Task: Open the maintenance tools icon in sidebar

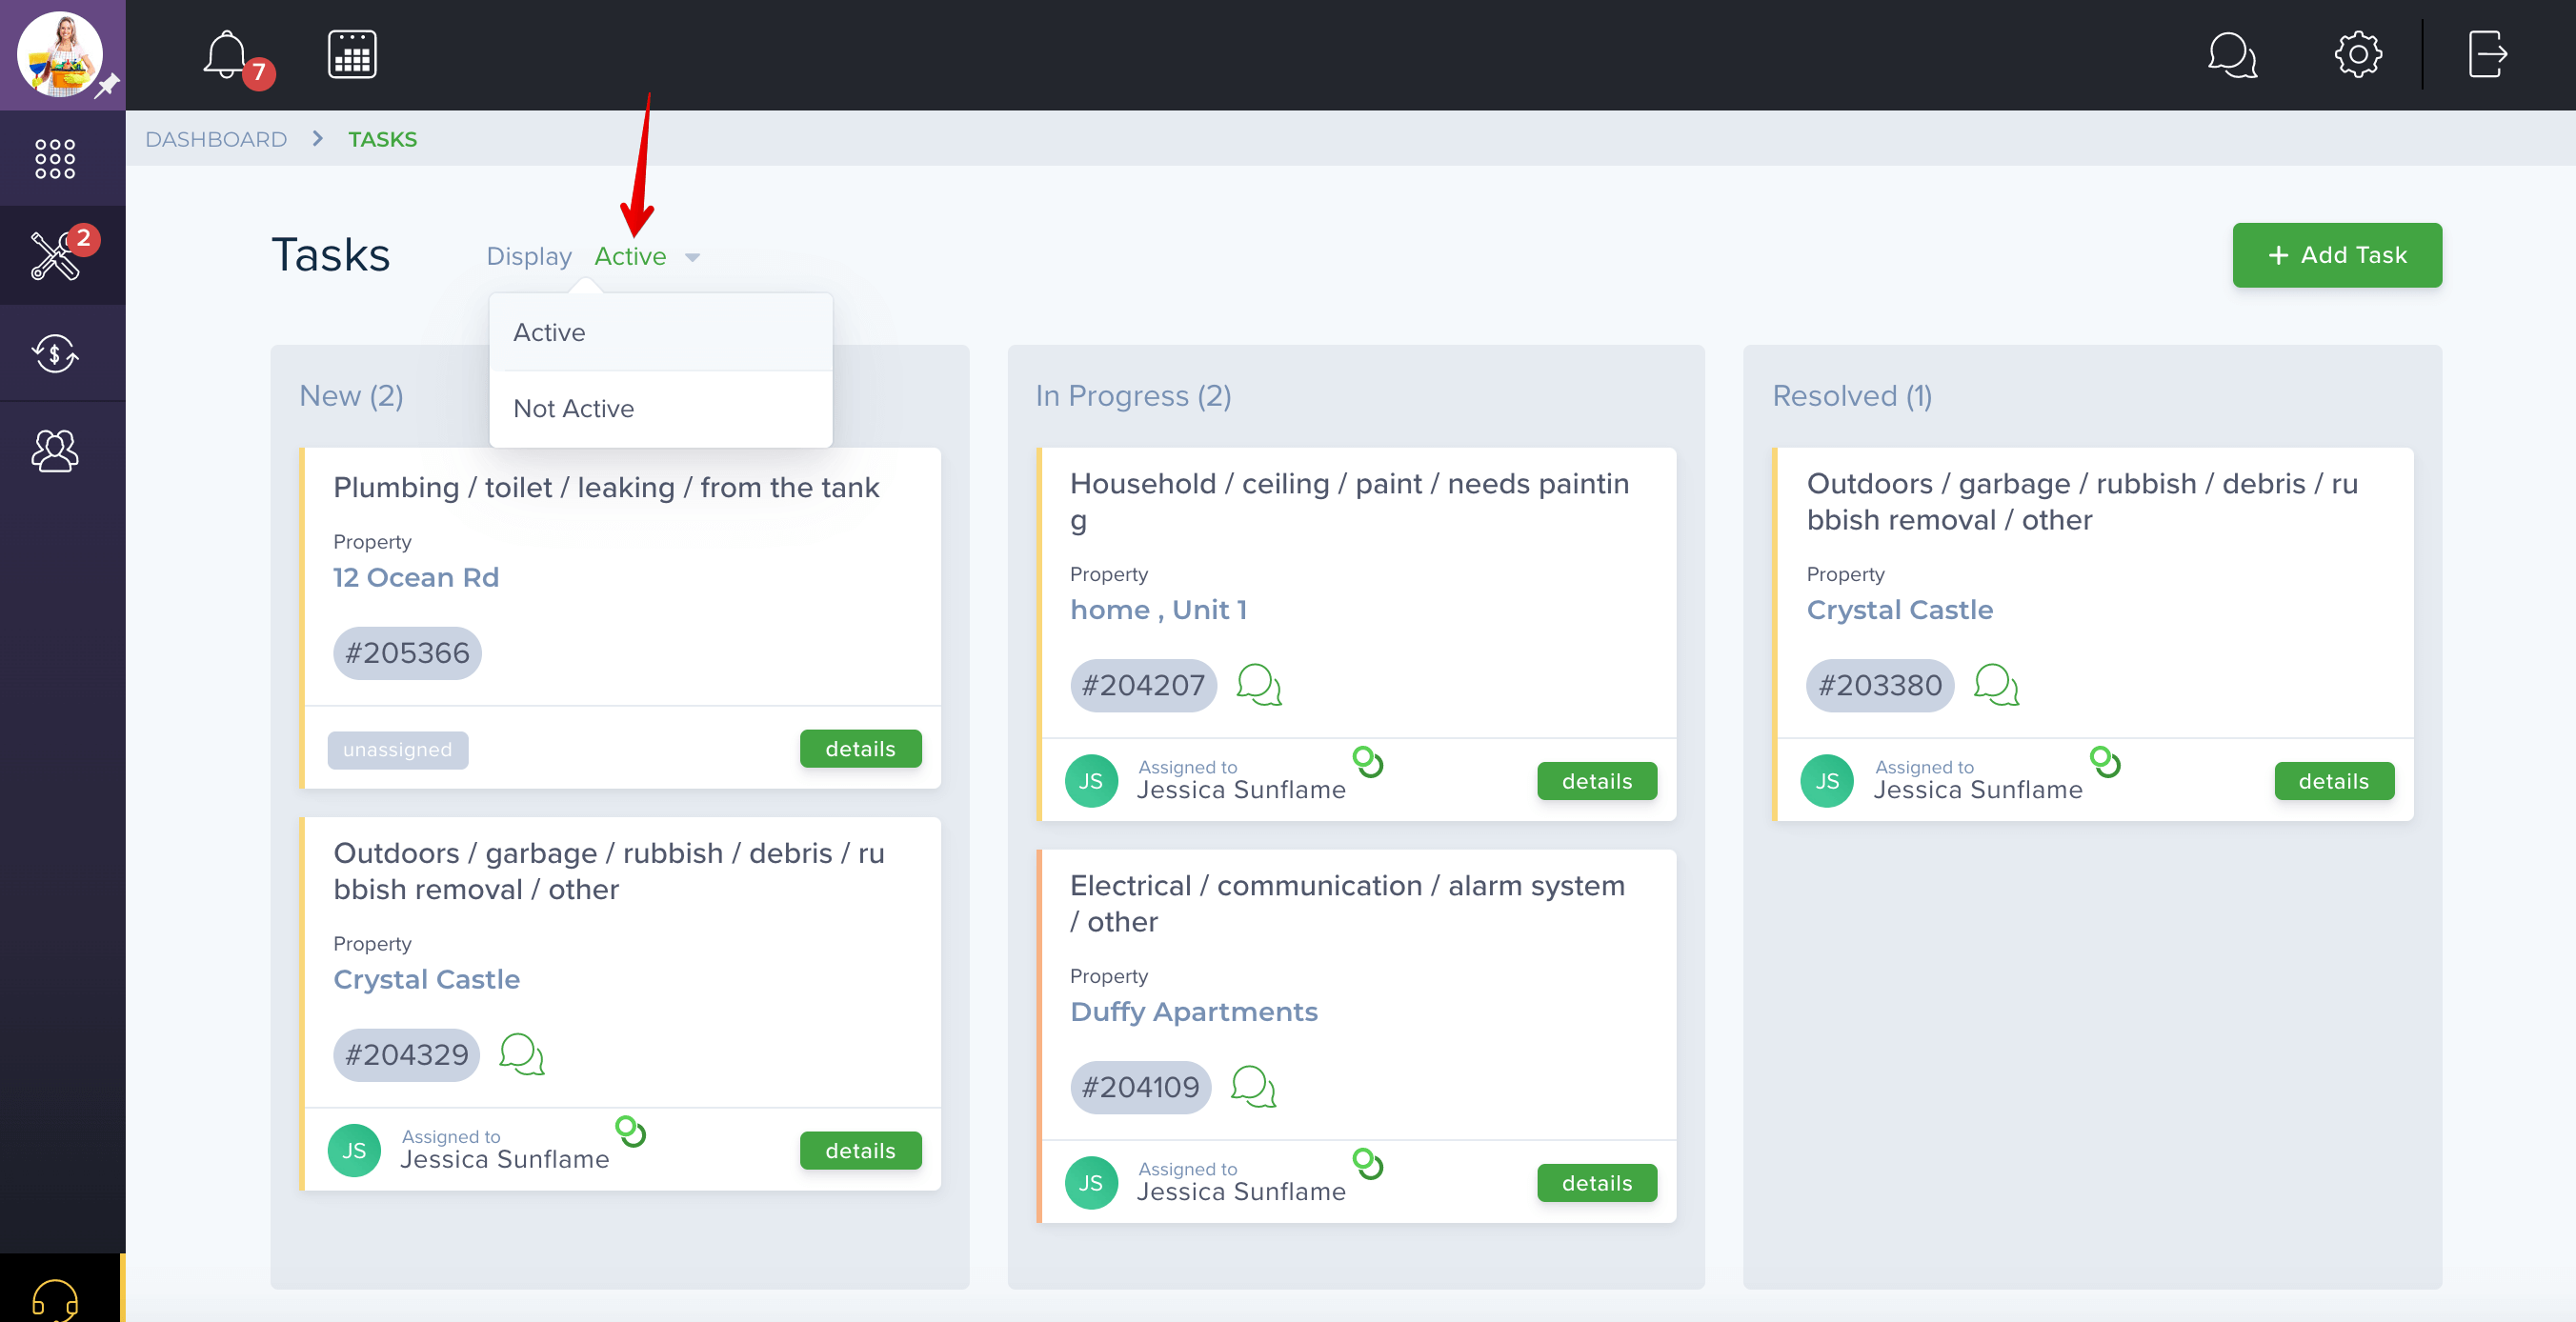Action: coord(55,256)
